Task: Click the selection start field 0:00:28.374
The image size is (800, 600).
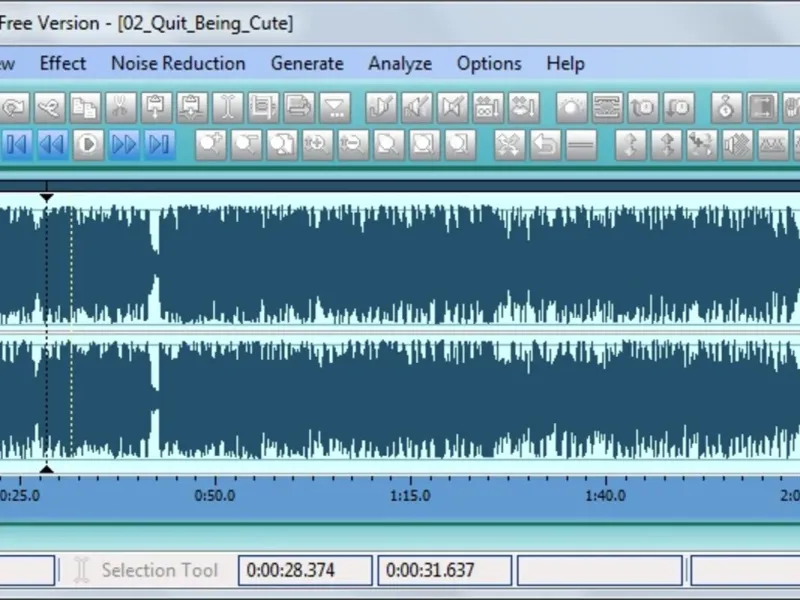Action: (x=305, y=570)
